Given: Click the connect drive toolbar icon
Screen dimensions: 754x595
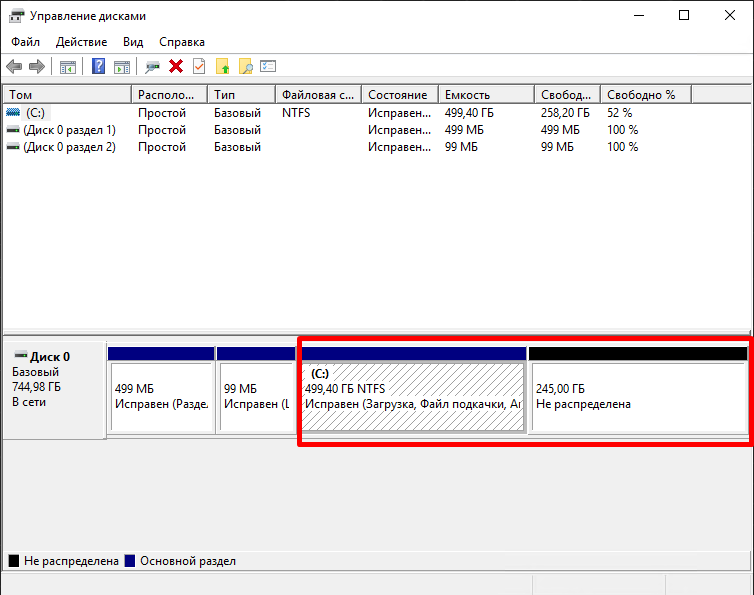Looking at the screenshot, I should (152, 67).
